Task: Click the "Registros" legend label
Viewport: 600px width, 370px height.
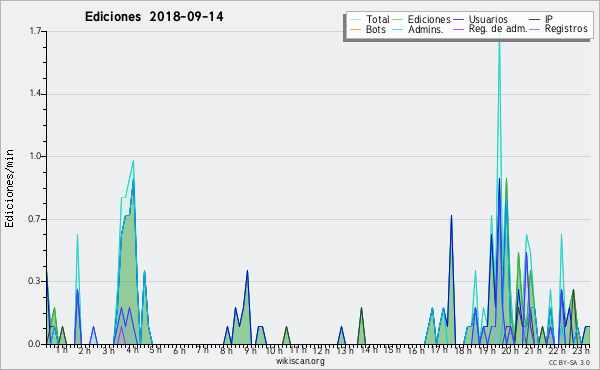Action: coord(566,29)
